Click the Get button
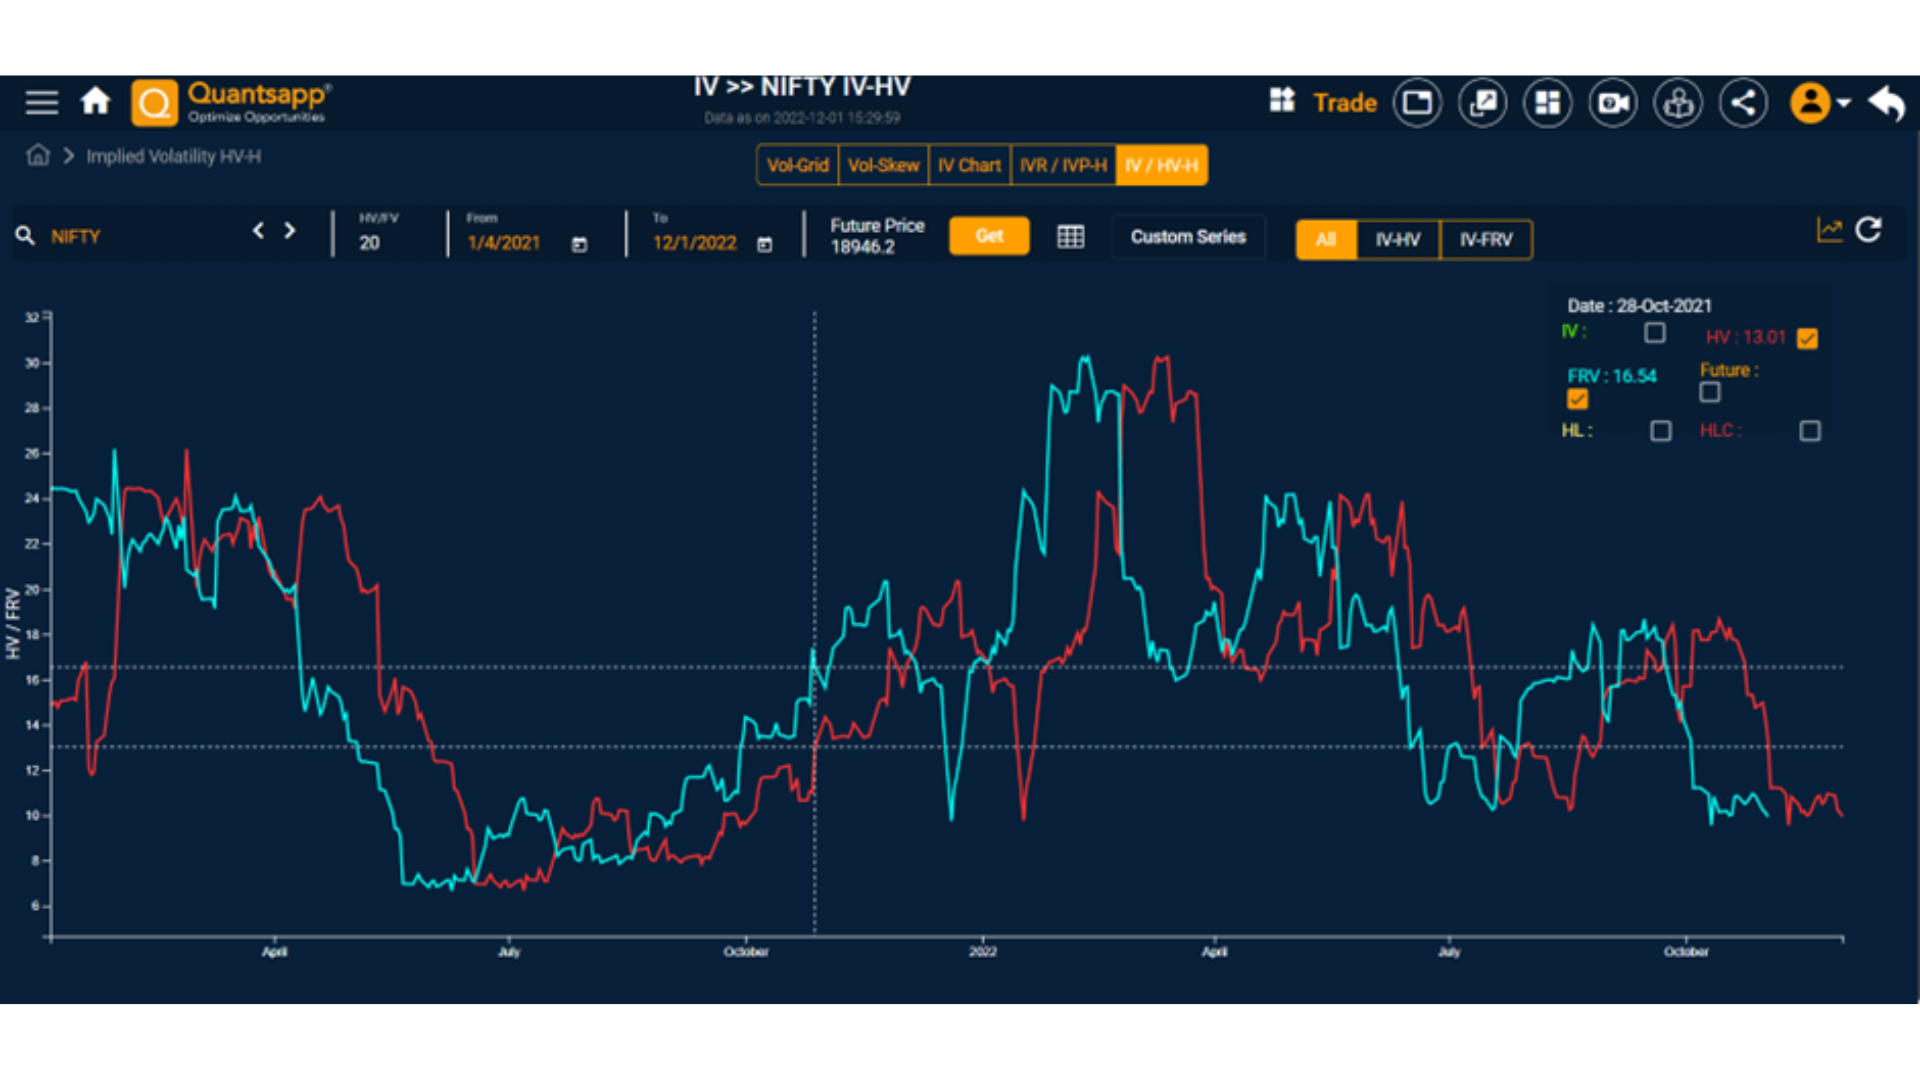The width and height of the screenshot is (1920, 1080). [989, 236]
